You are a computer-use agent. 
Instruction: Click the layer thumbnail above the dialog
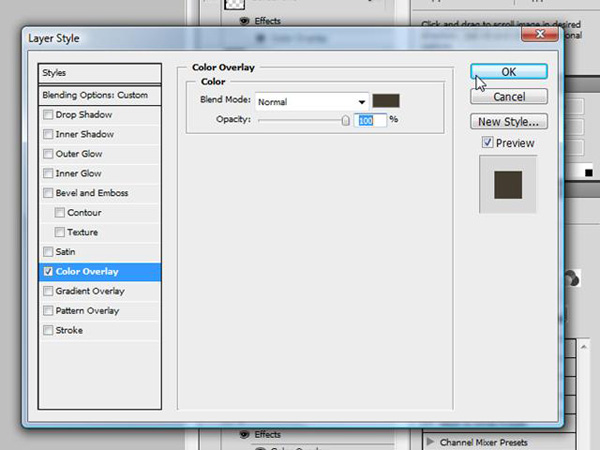234,4
